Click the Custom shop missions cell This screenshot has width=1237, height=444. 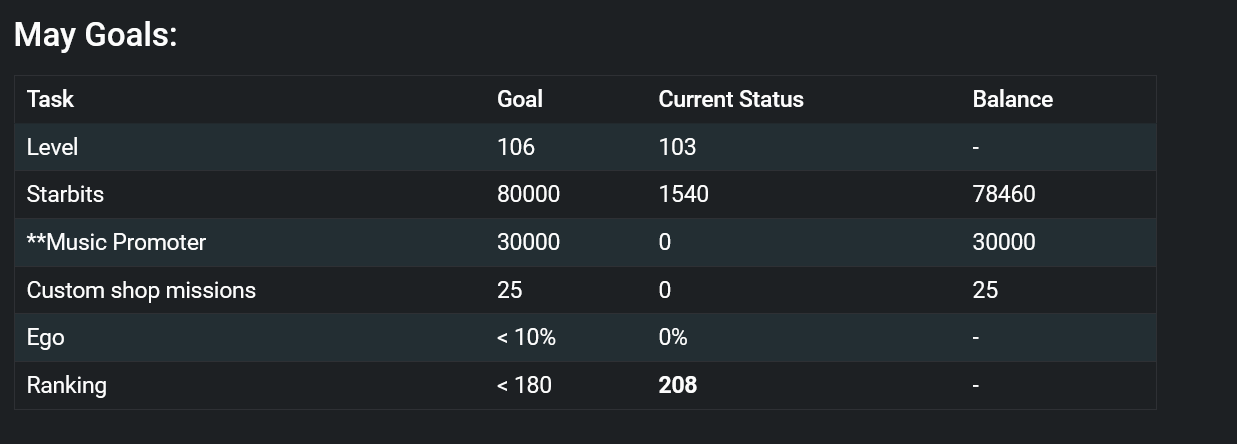click(141, 290)
